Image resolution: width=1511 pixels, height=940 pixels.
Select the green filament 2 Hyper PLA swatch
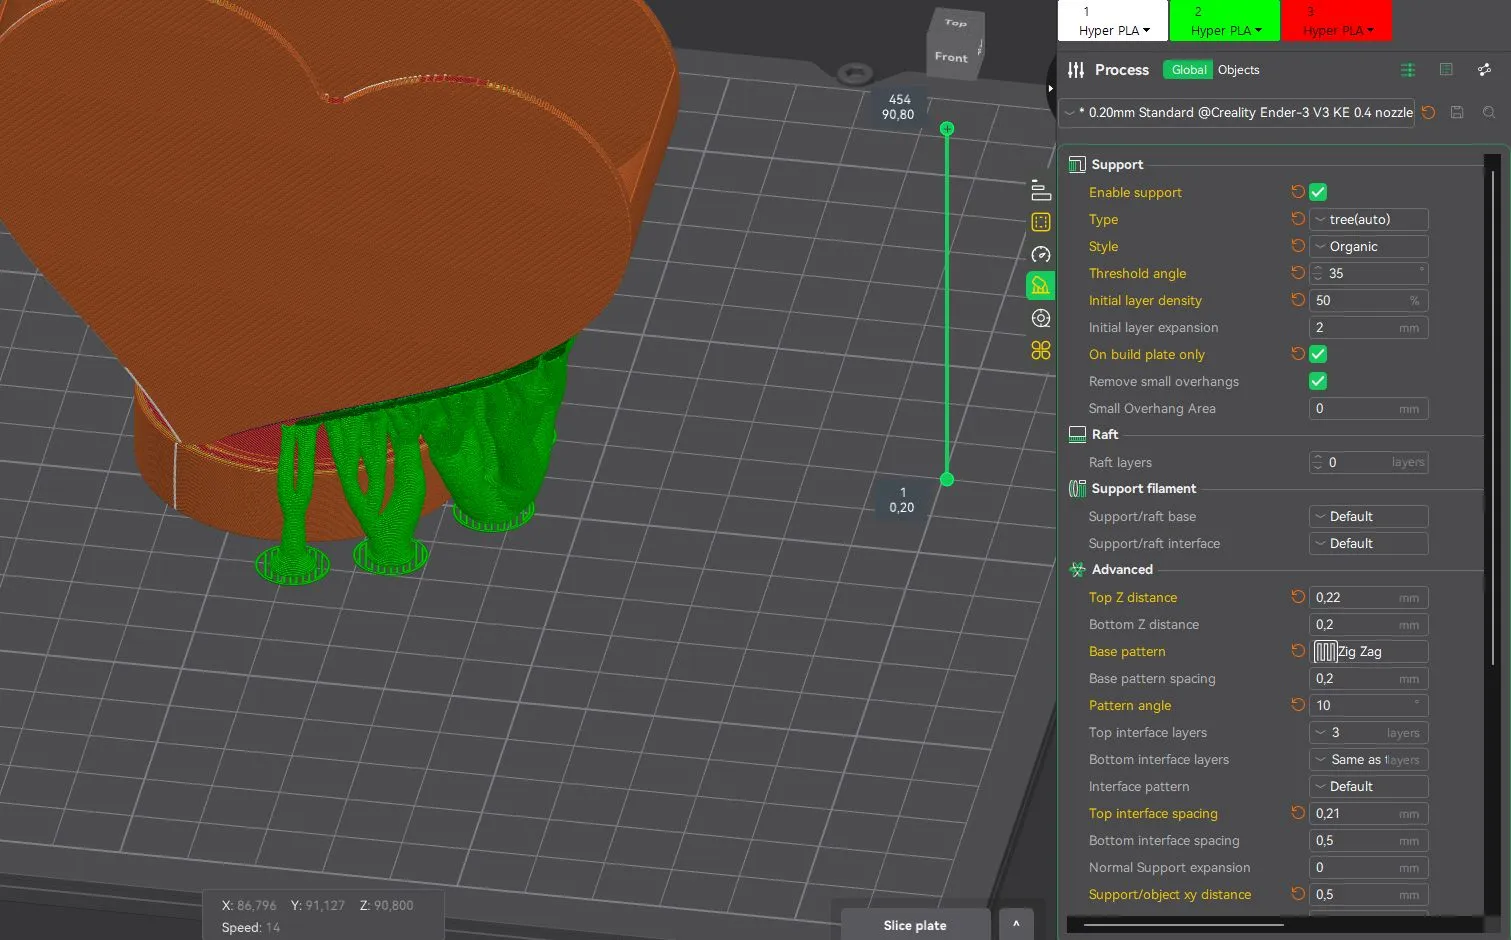(x=1225, y=21)
